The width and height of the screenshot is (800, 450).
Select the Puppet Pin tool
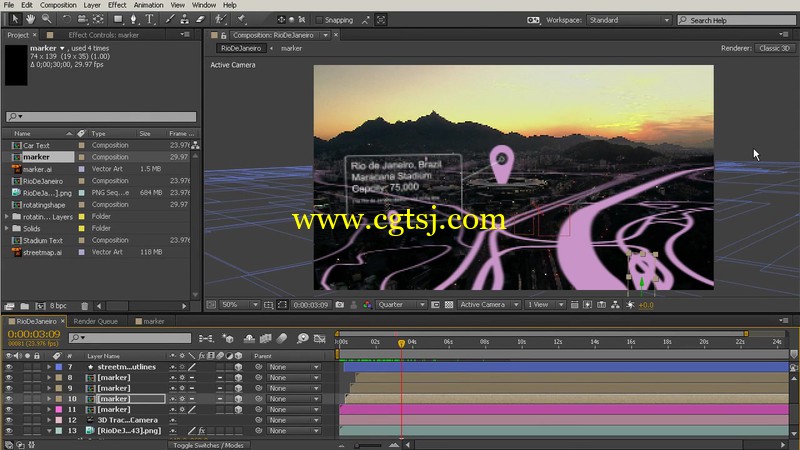click(241, 19)
